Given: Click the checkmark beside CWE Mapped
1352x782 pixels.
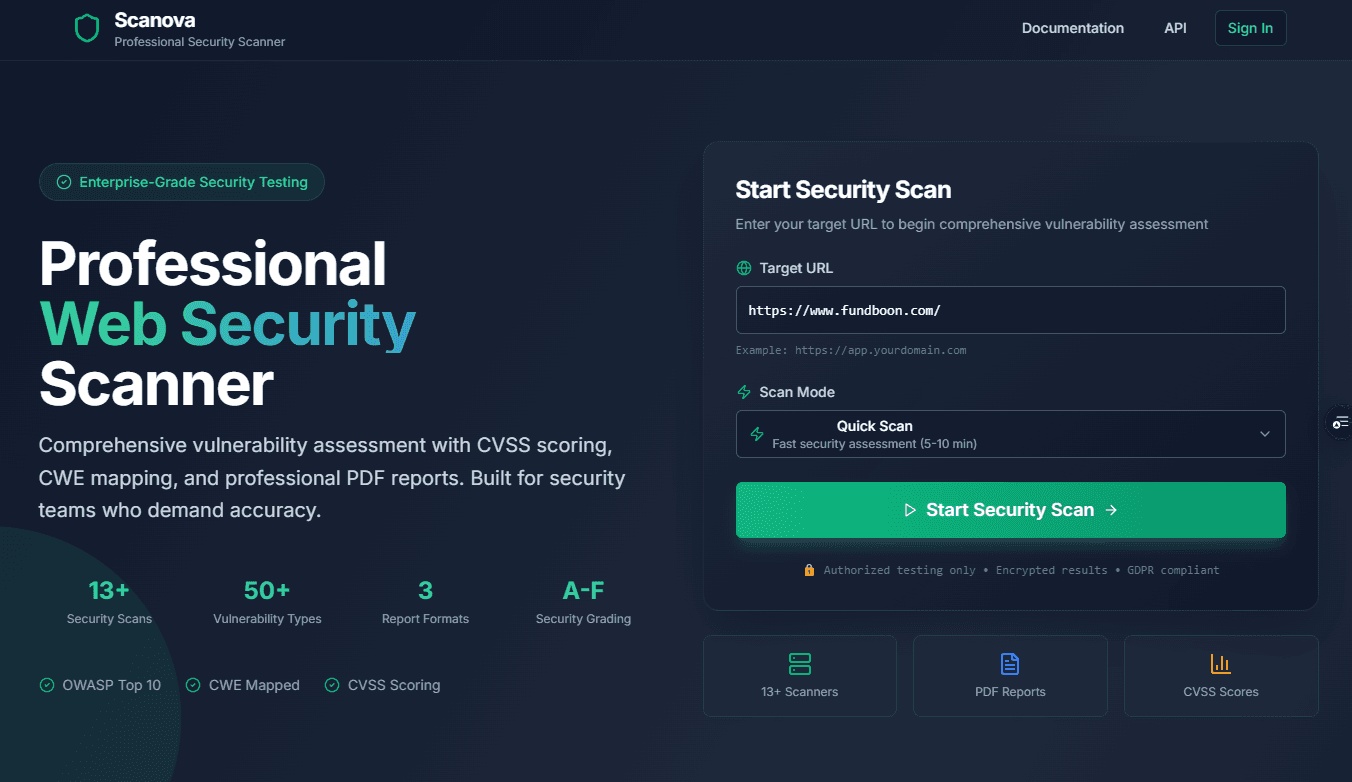Looking at the screenshot, I should pyautogui.click(x=192, y=685).
